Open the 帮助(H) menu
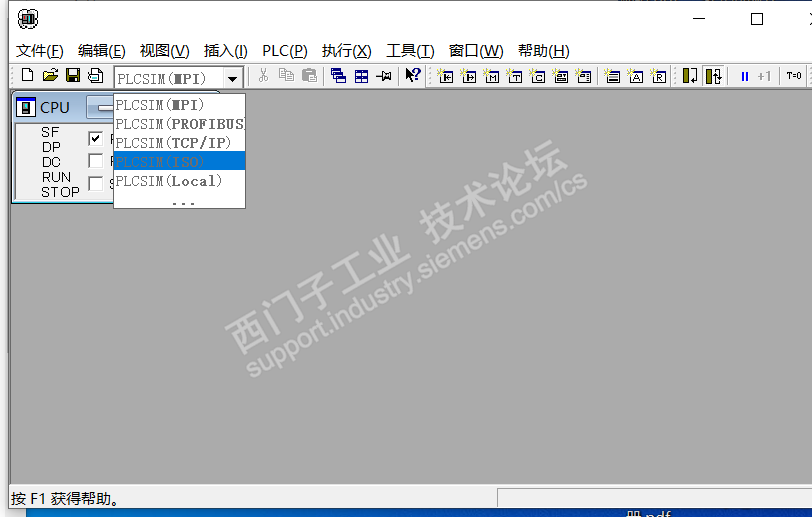 [x=544, y=51]
